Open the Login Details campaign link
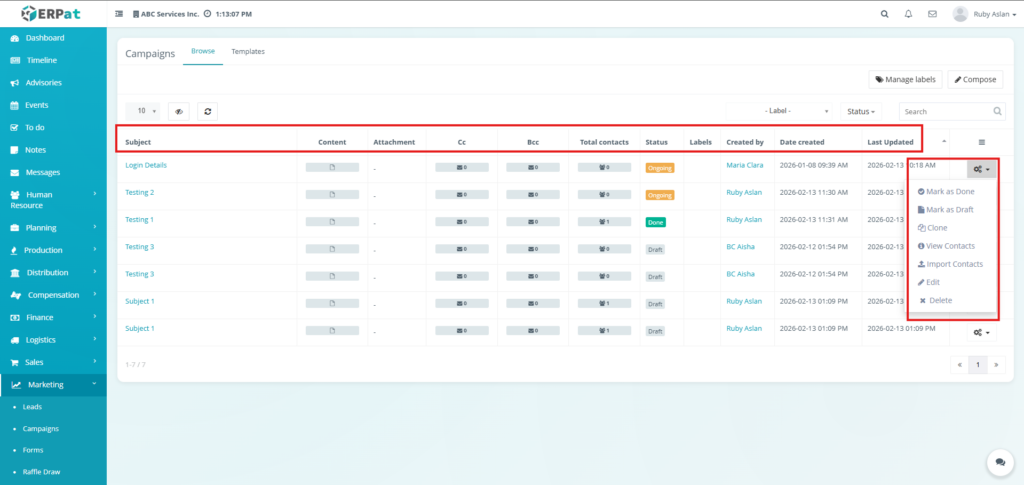The height and width of the screenshot is (485, 1024). (146, 165)
